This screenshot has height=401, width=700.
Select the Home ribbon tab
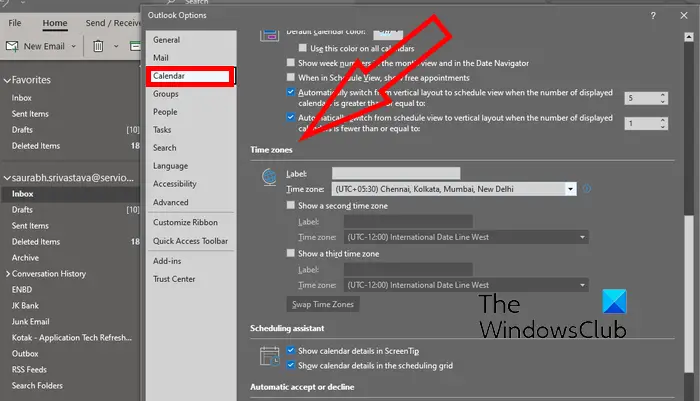click(x=55, y=23)
